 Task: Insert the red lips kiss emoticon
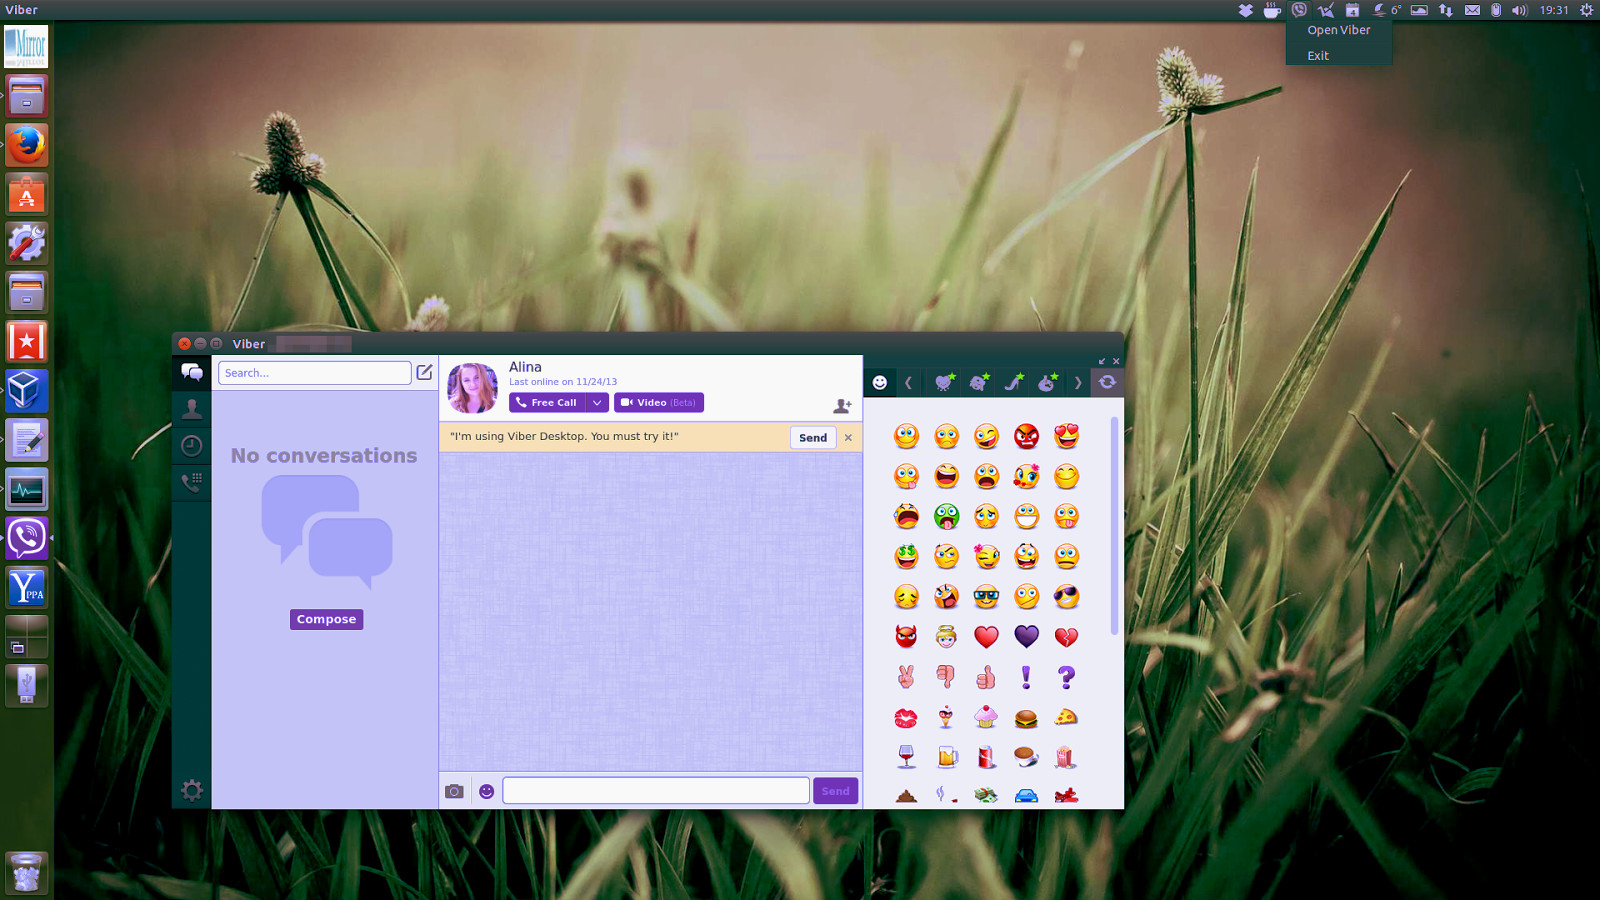pyautogui.click(x=906, y=717)
